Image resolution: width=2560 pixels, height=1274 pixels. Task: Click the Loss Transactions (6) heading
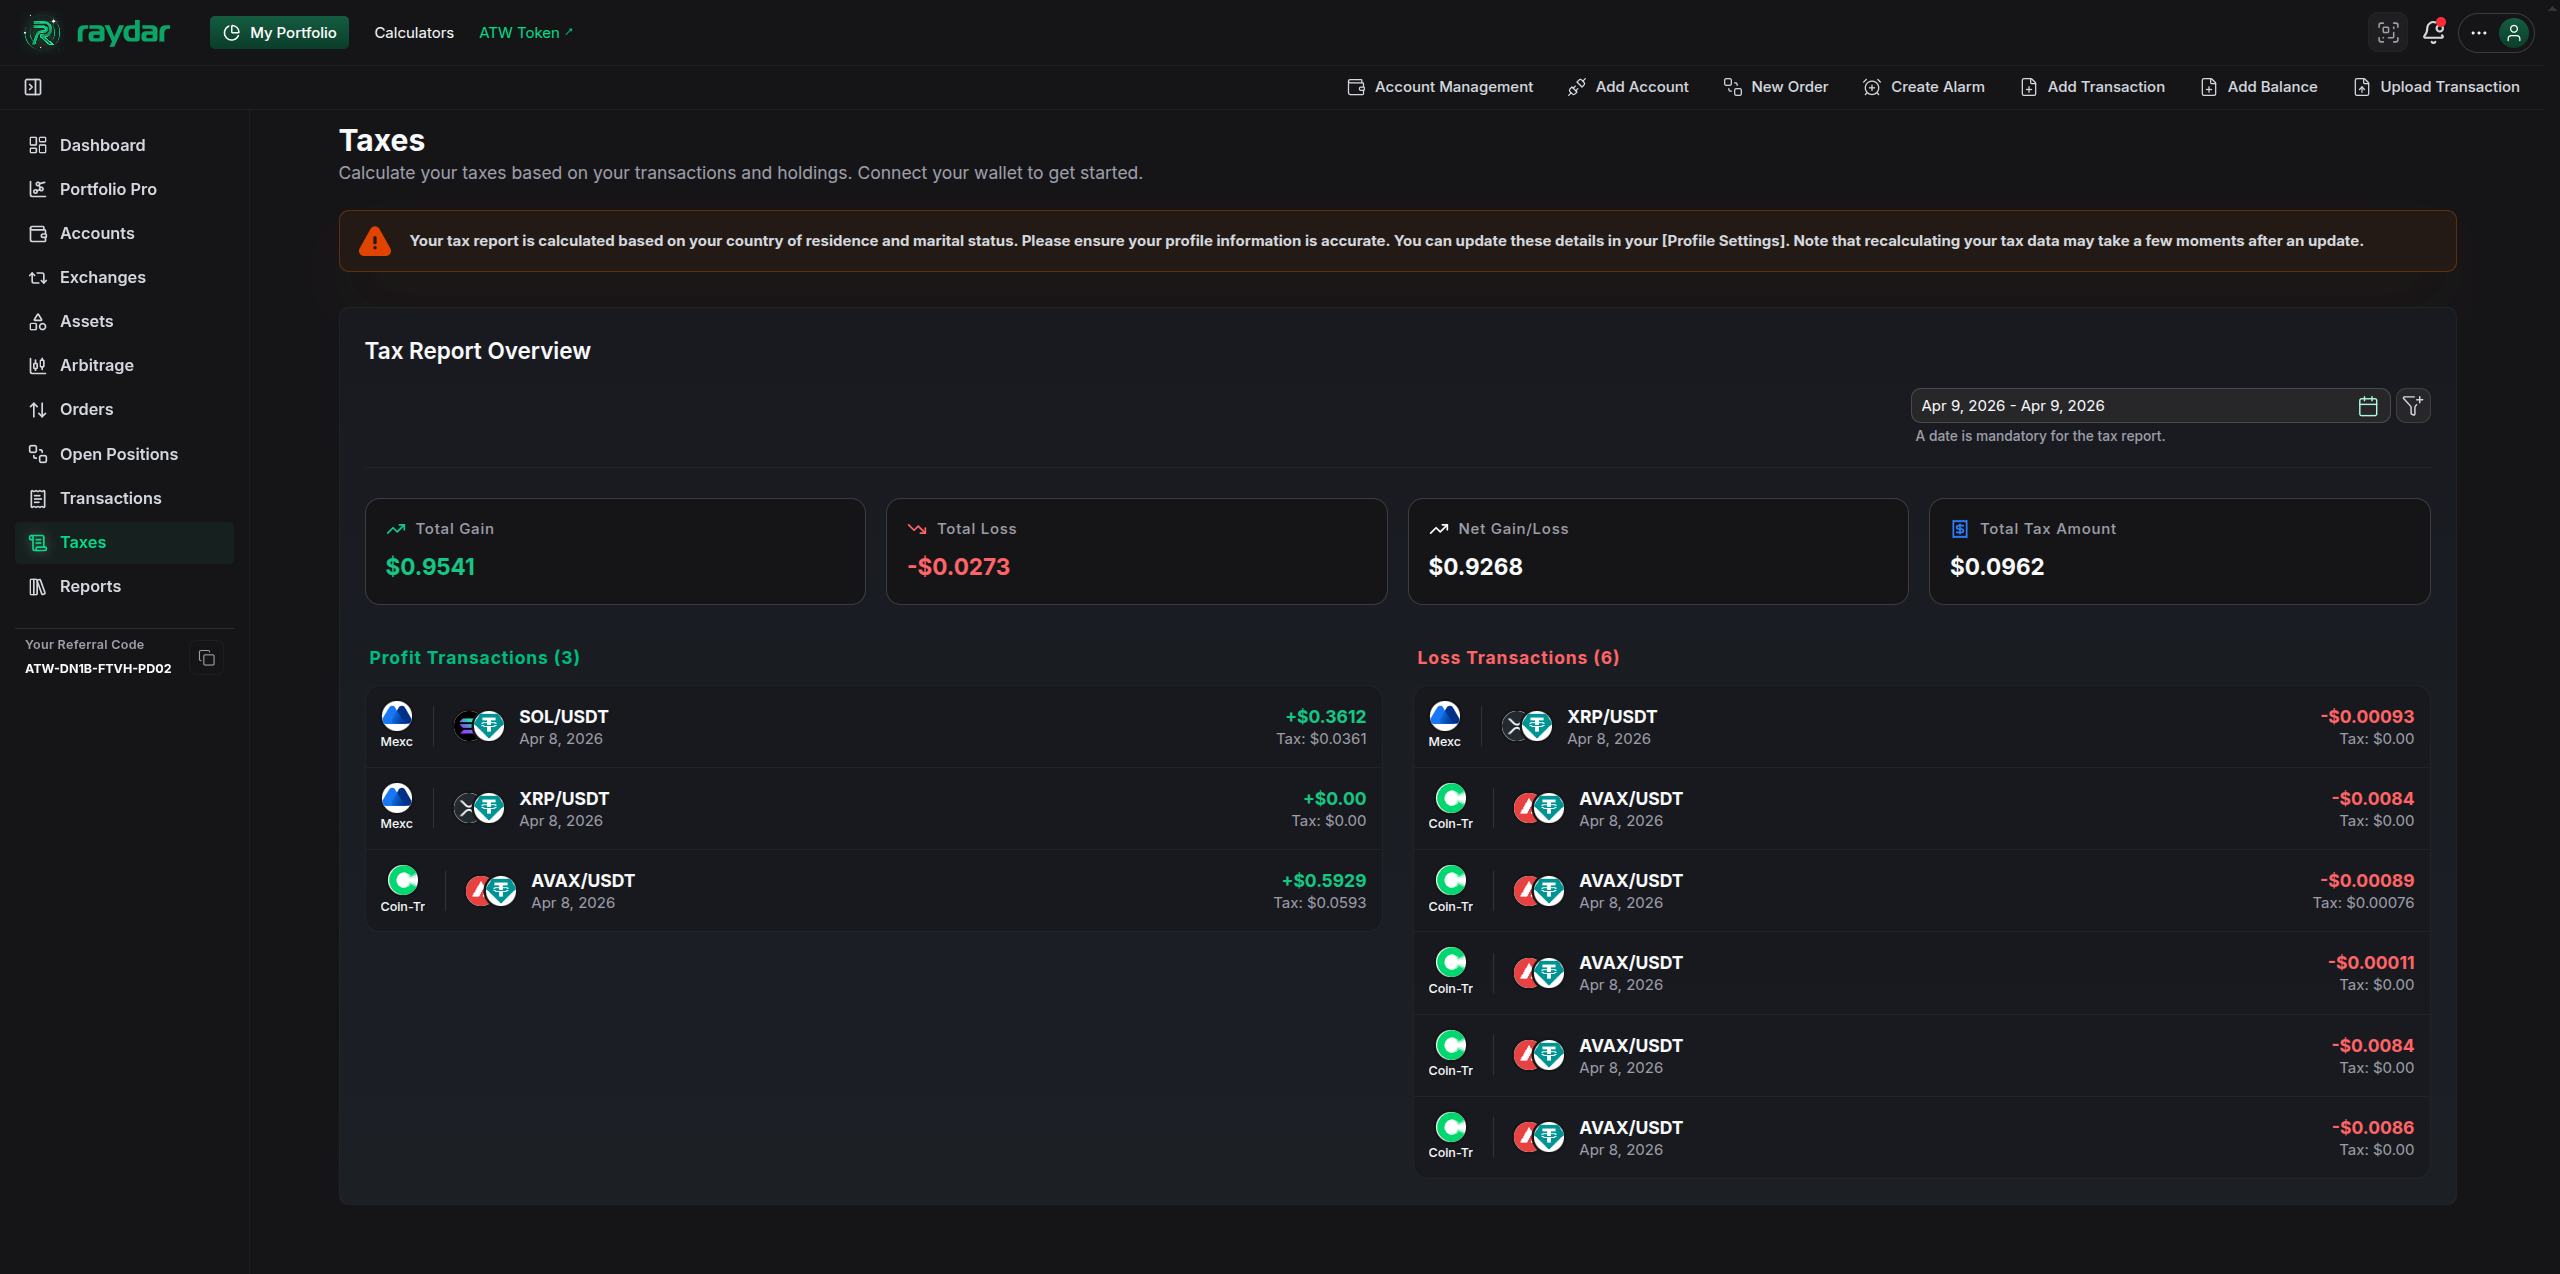pyautogui.click(x=1518, y=658)
